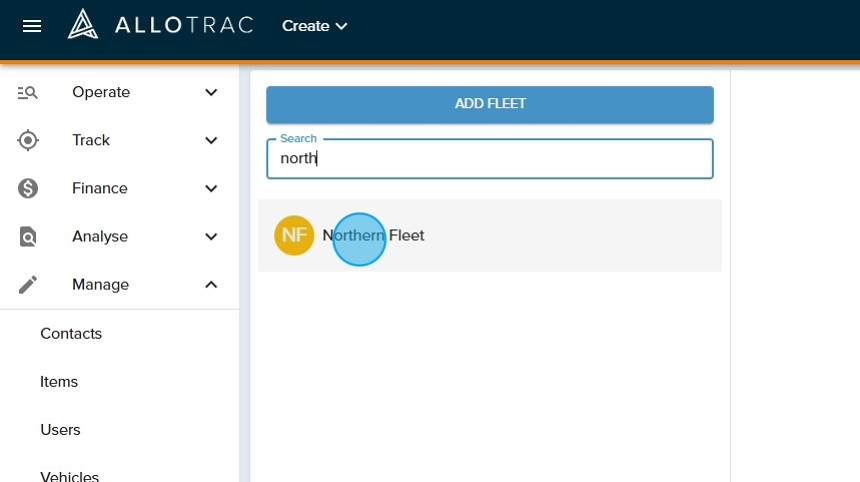This screenshot has height=482, width=860.
Task: Click the Track crosshair target icon
Action: pyautogui.click(x=28, y=140)
